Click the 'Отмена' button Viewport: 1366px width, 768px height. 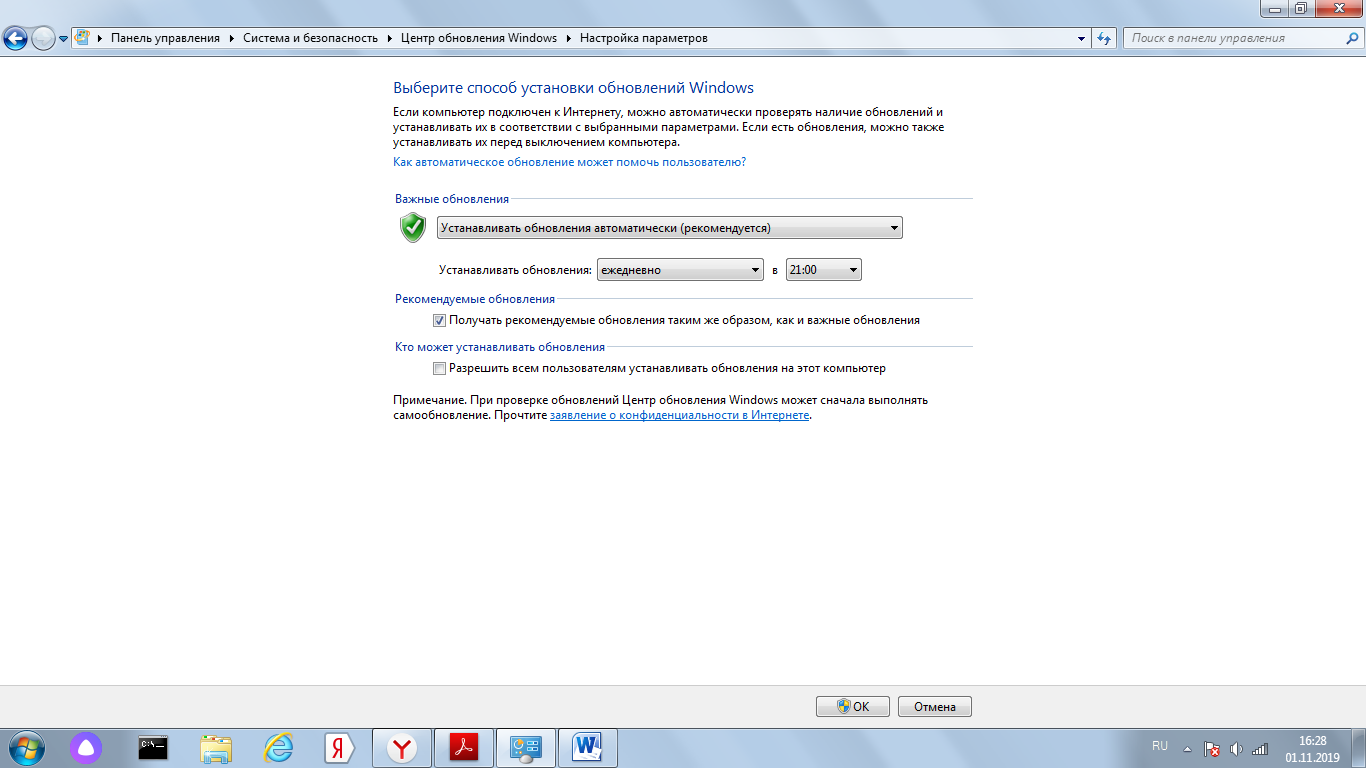935,706
